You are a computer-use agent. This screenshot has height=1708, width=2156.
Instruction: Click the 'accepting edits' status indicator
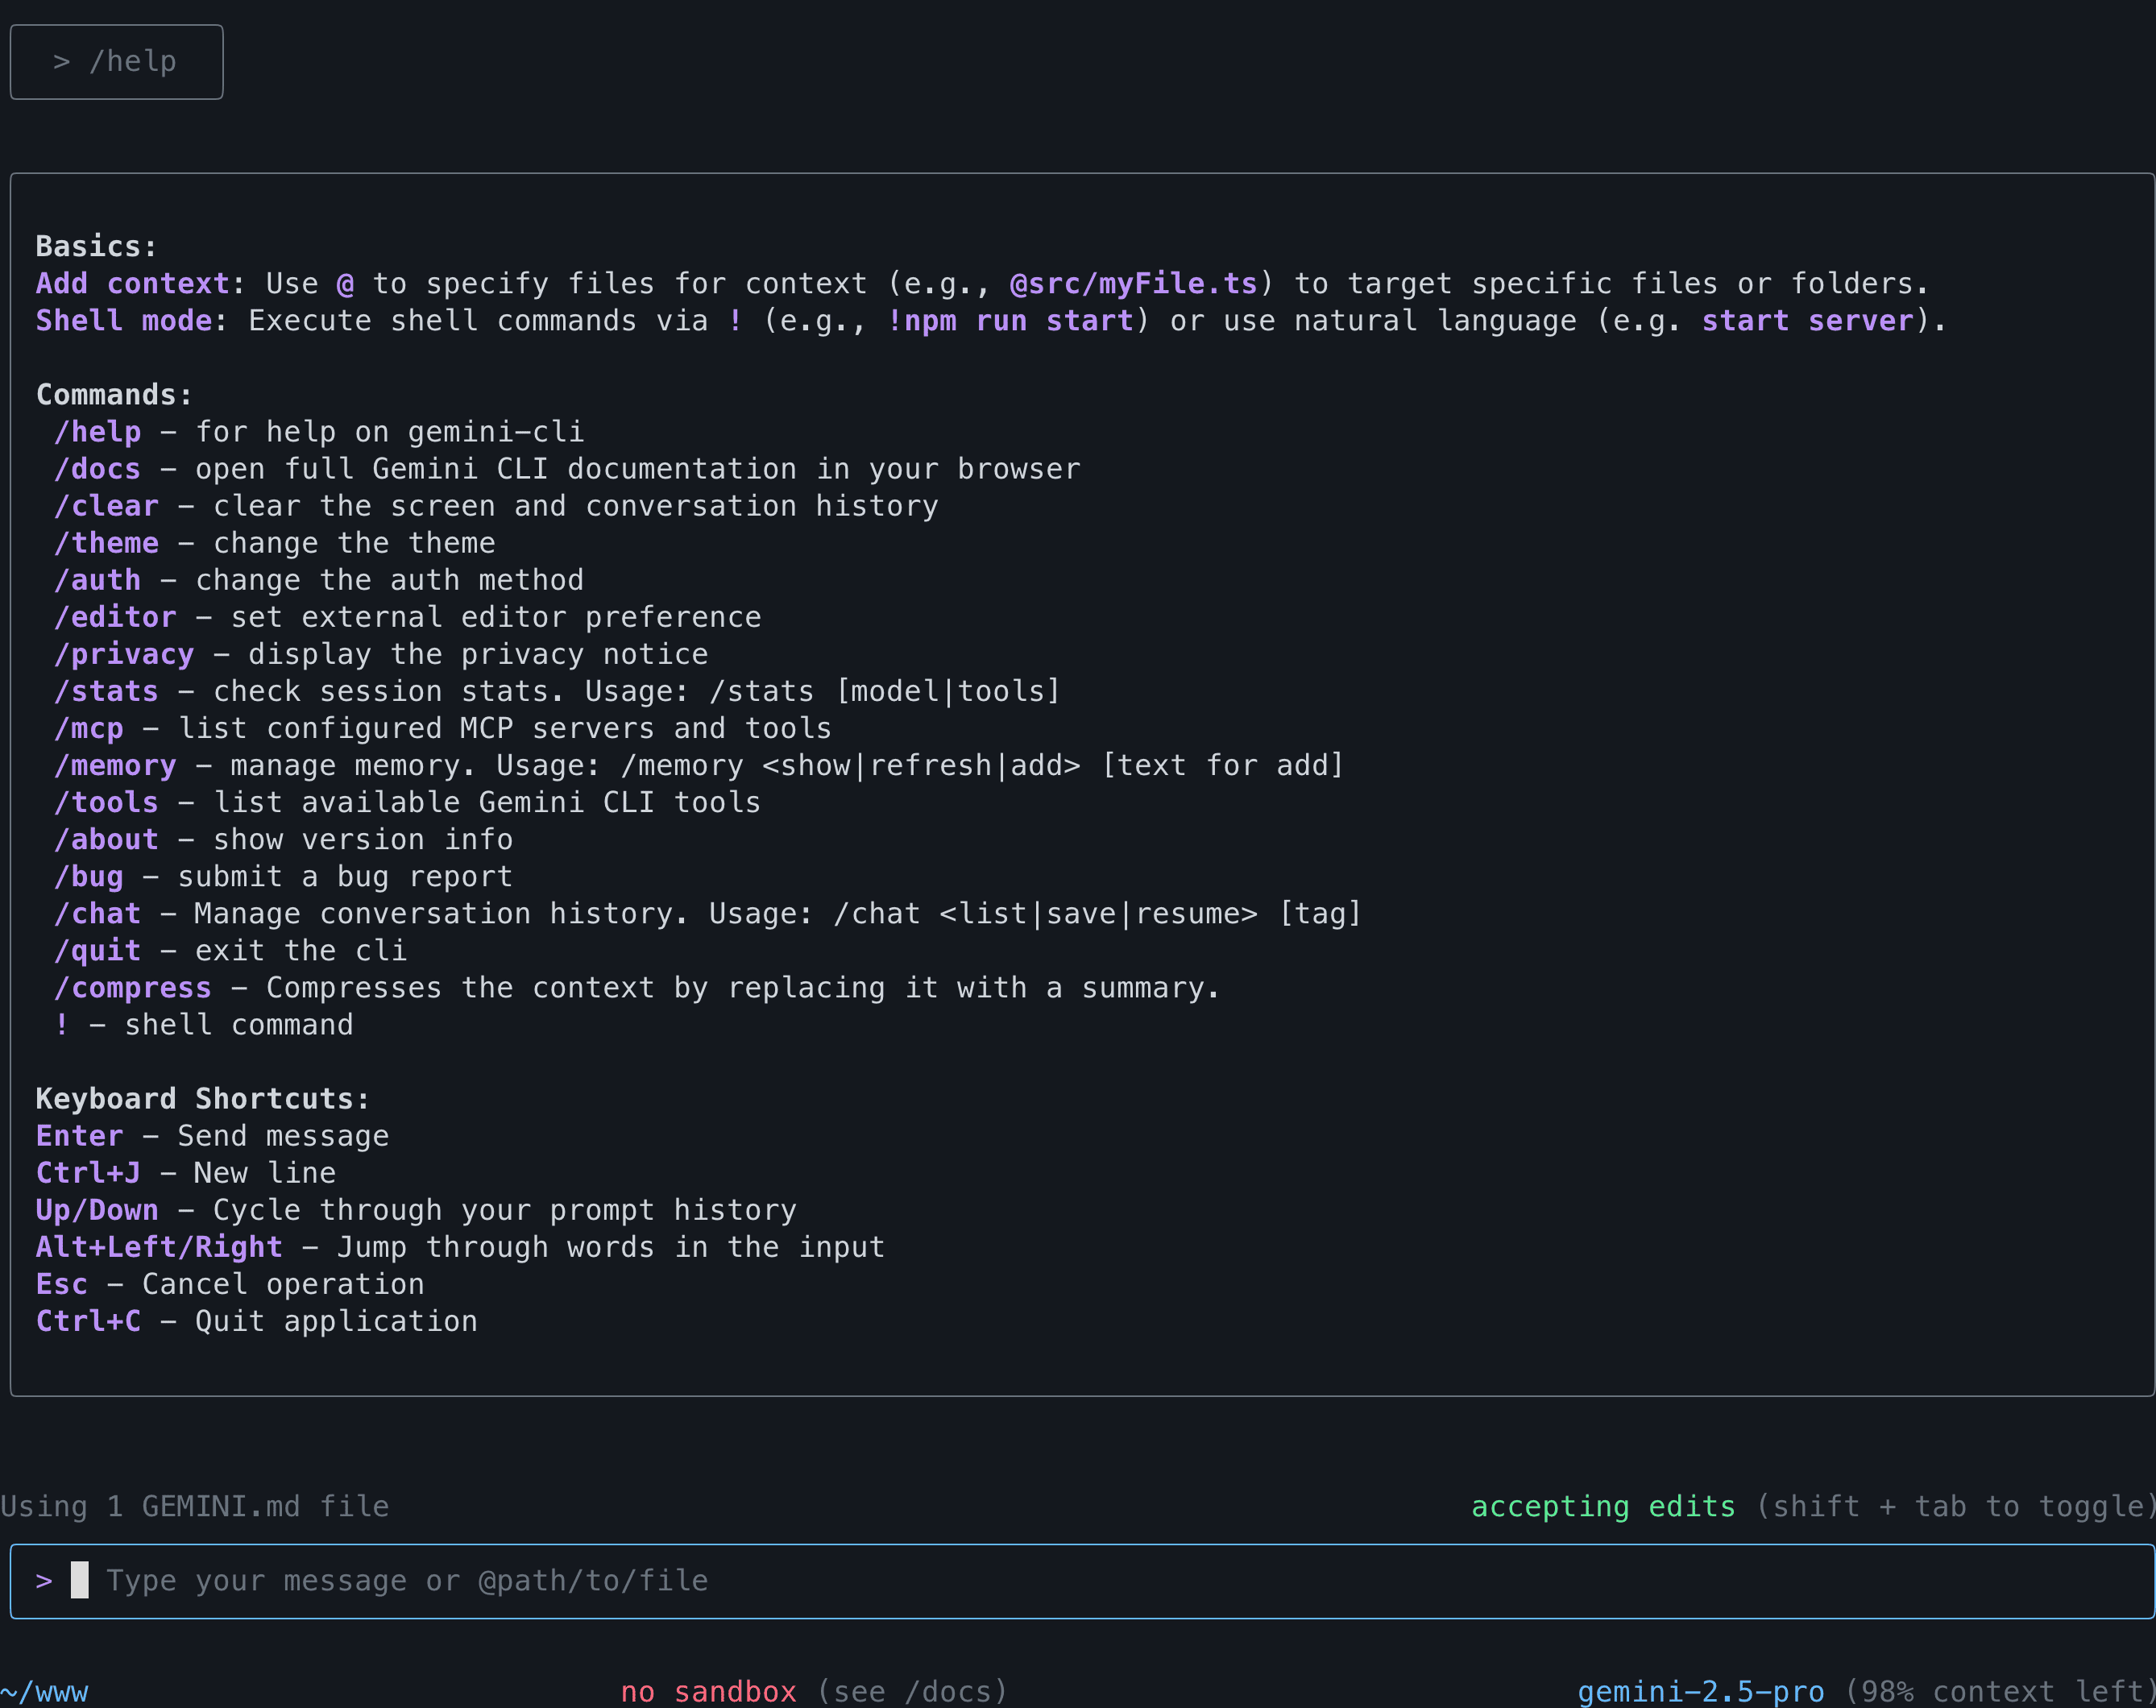[x=1603, y=1506]
